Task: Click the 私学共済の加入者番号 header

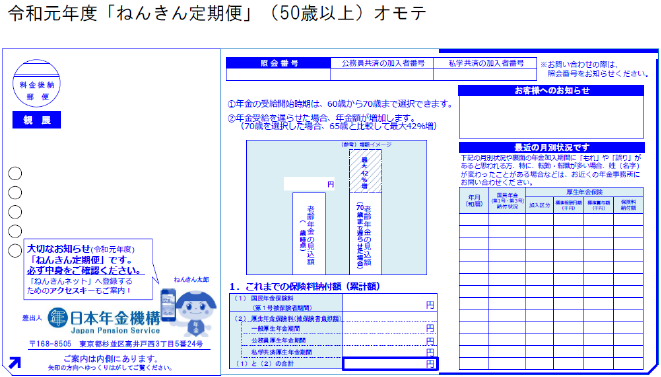Action: 485,63
